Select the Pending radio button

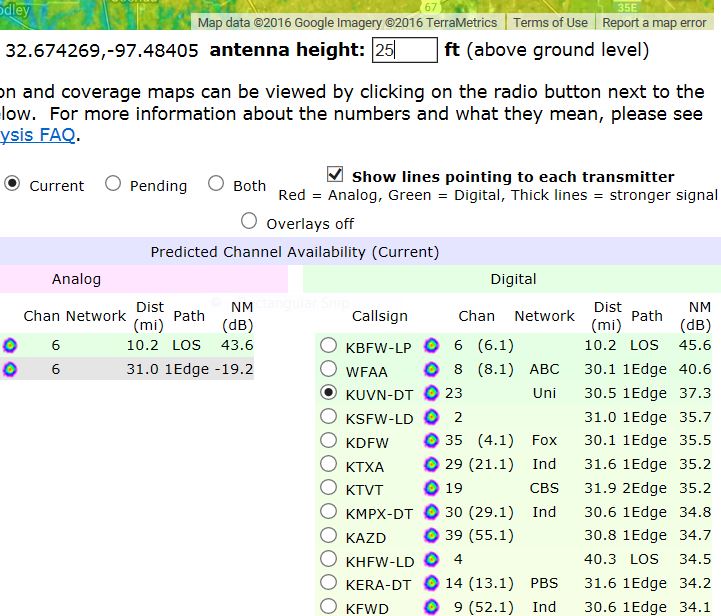[113, 184]
